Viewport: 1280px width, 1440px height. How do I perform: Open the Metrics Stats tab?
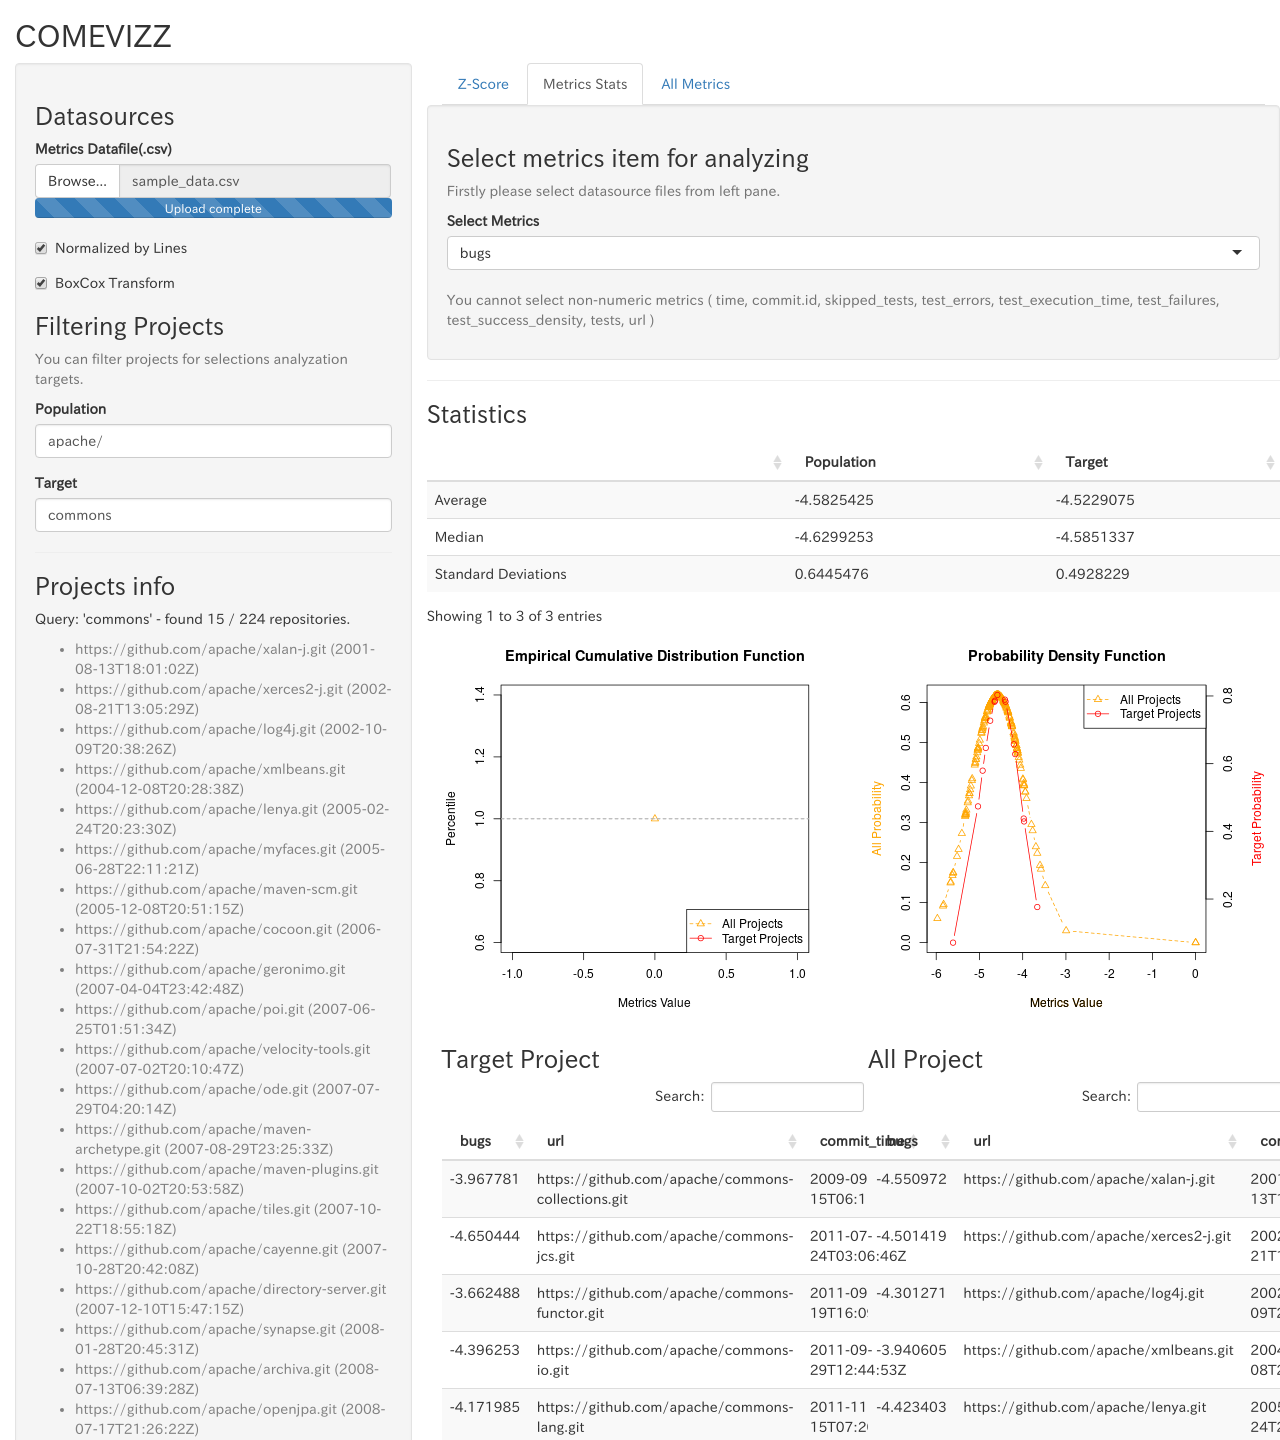coord(585,84)
